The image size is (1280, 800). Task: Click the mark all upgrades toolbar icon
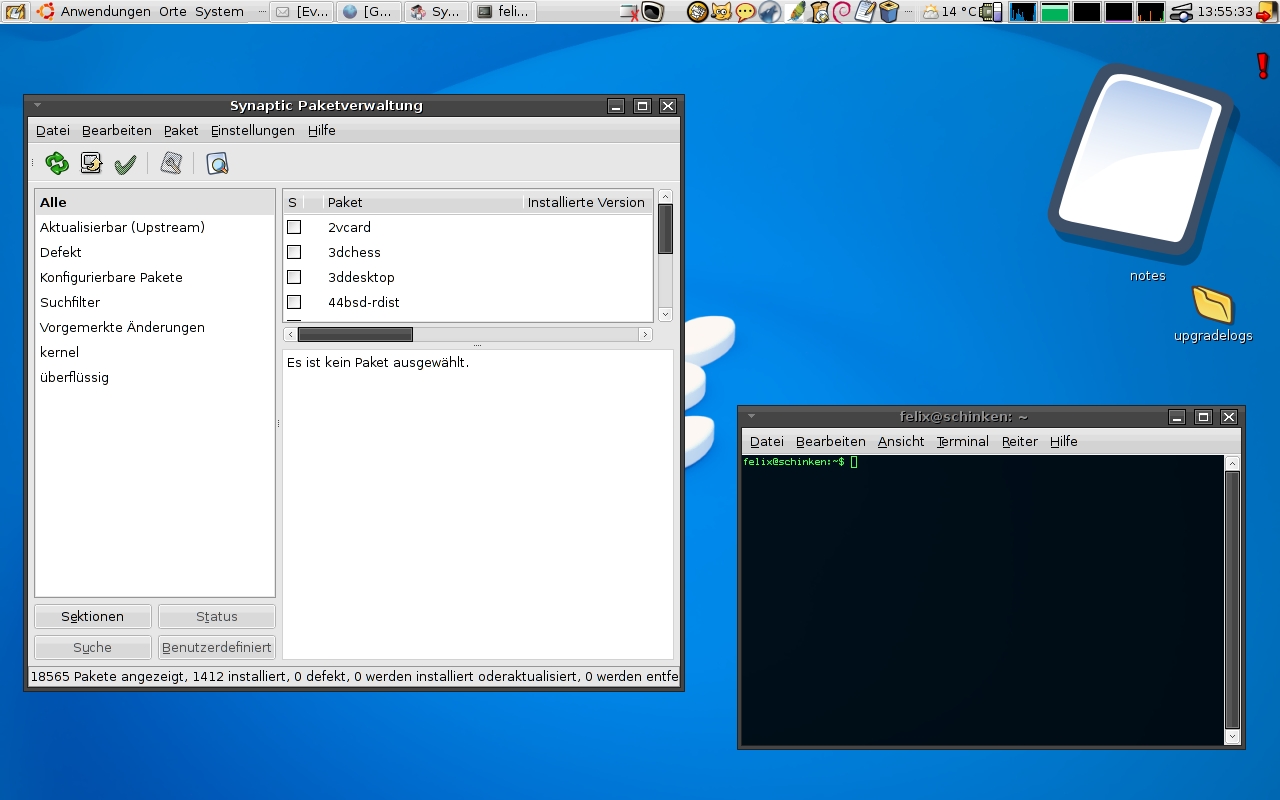tap(91, 163)
